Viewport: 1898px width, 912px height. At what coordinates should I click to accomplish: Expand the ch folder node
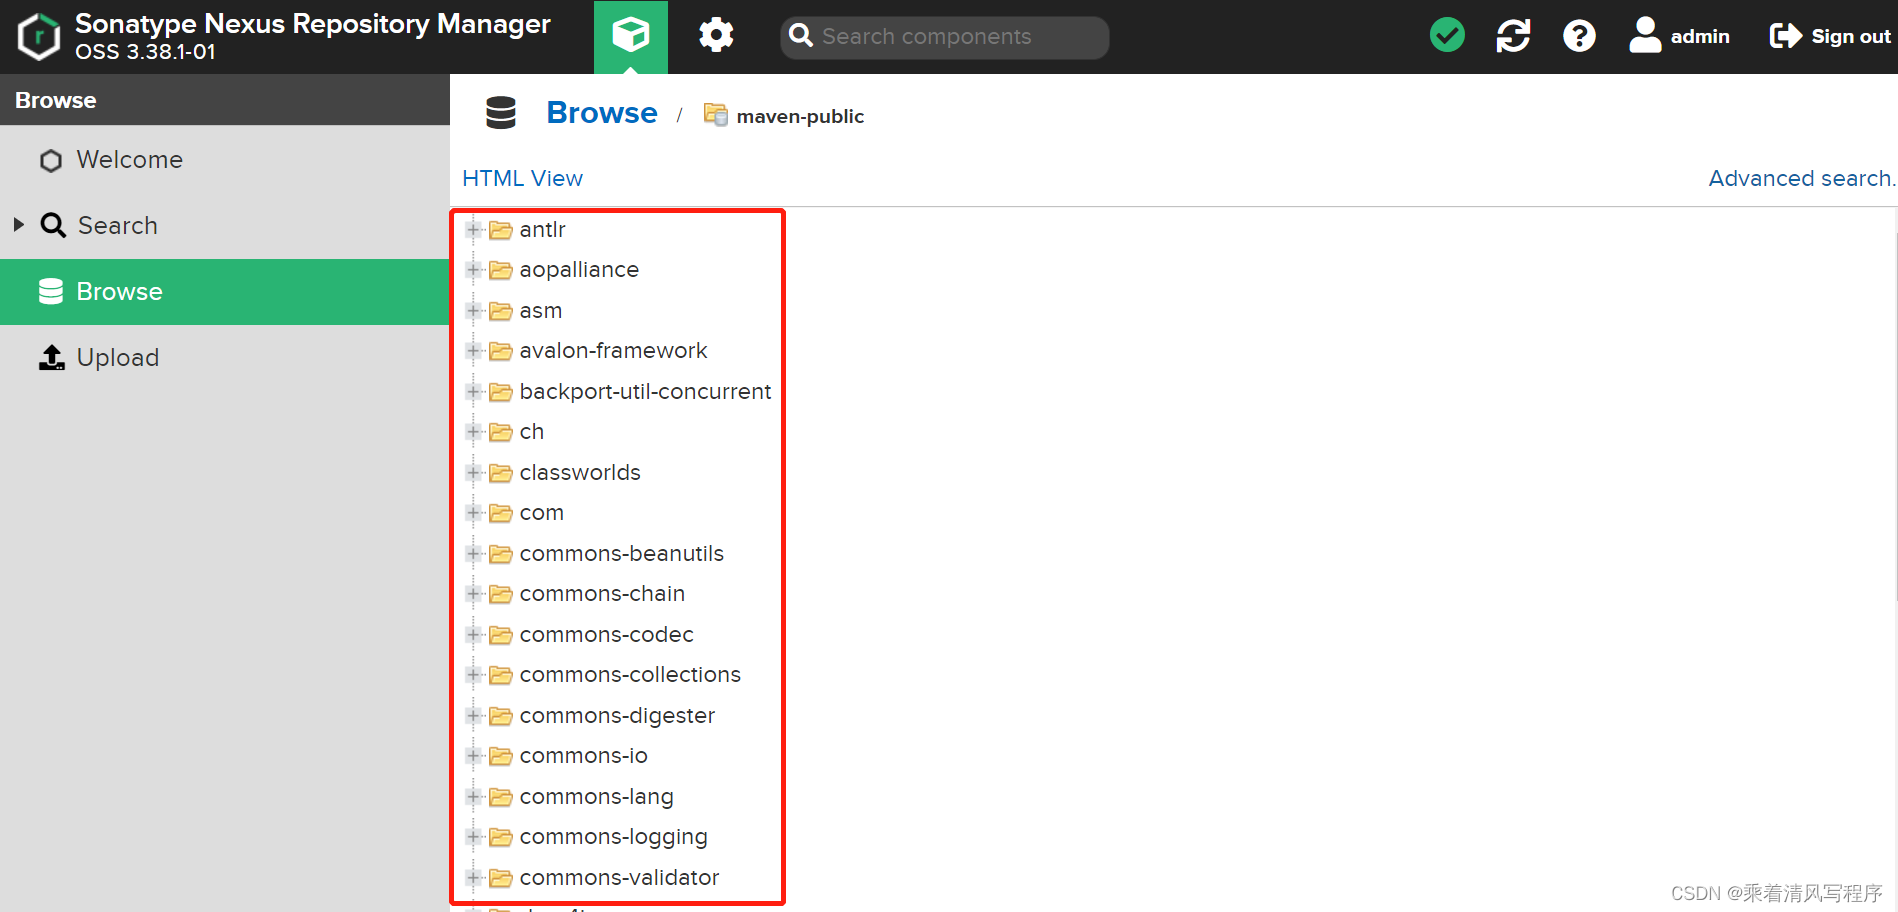[474, 432]
